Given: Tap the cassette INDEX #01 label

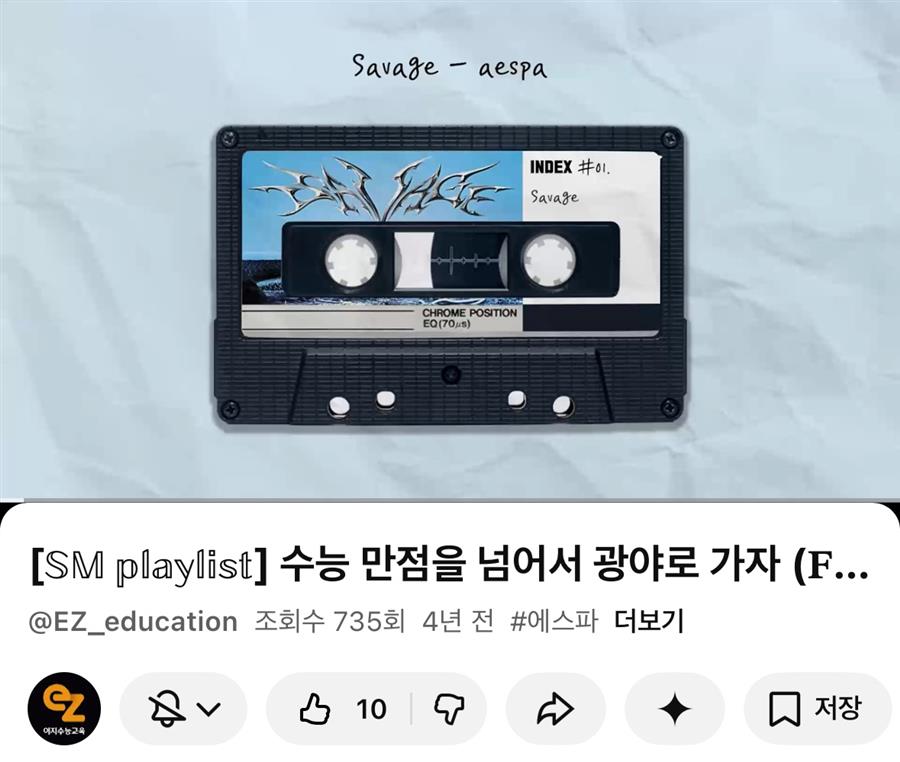Looking at the screenshot, I should pyautogui.click(x=570, y=168).
